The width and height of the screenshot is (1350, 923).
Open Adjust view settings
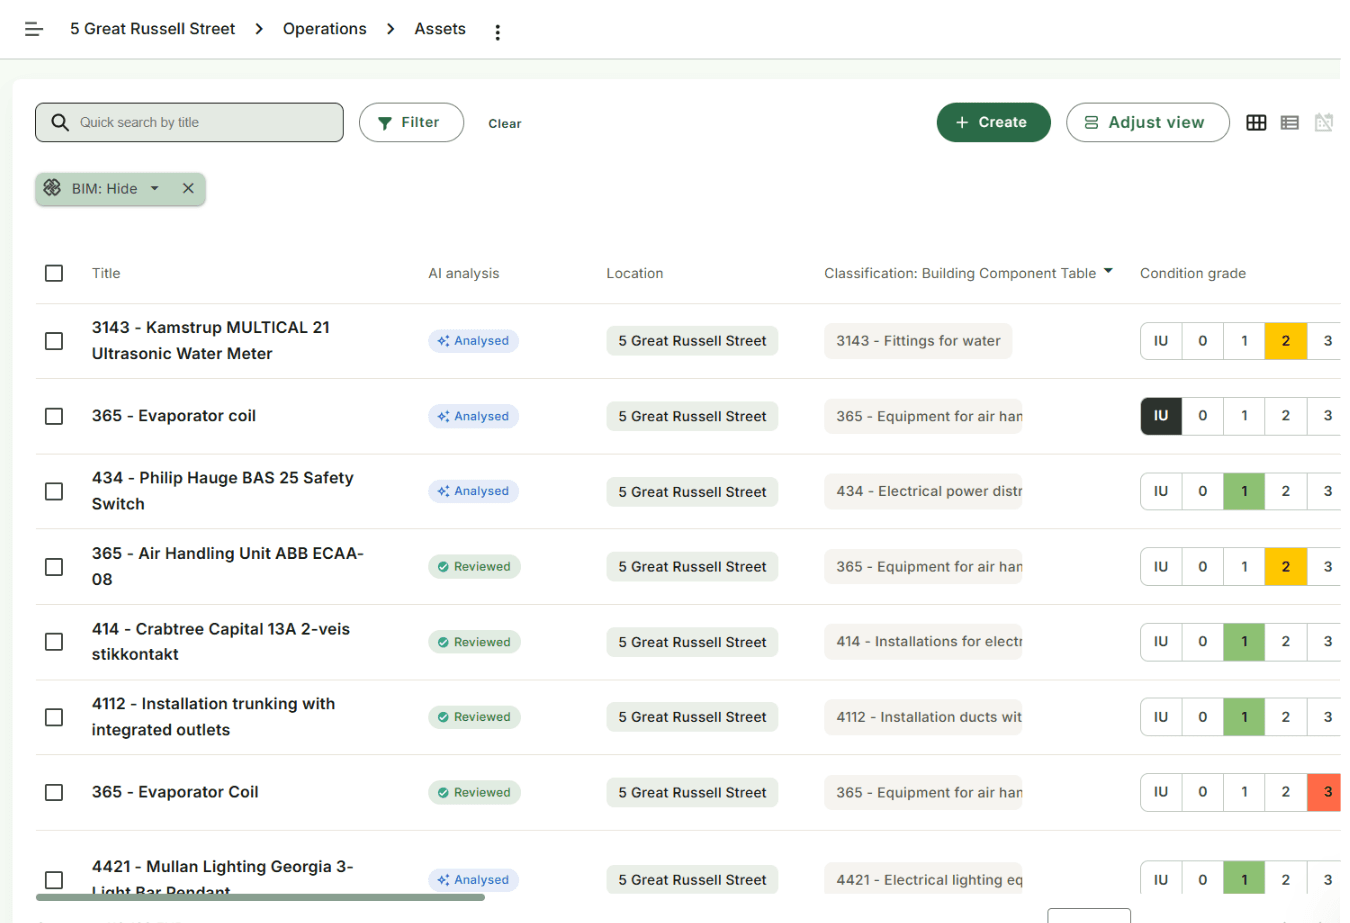pos(1147,122)
